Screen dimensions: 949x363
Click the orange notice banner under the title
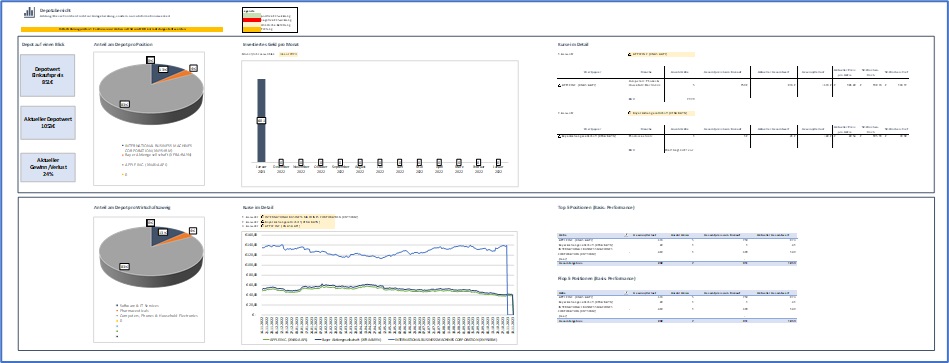pos(122,29)
